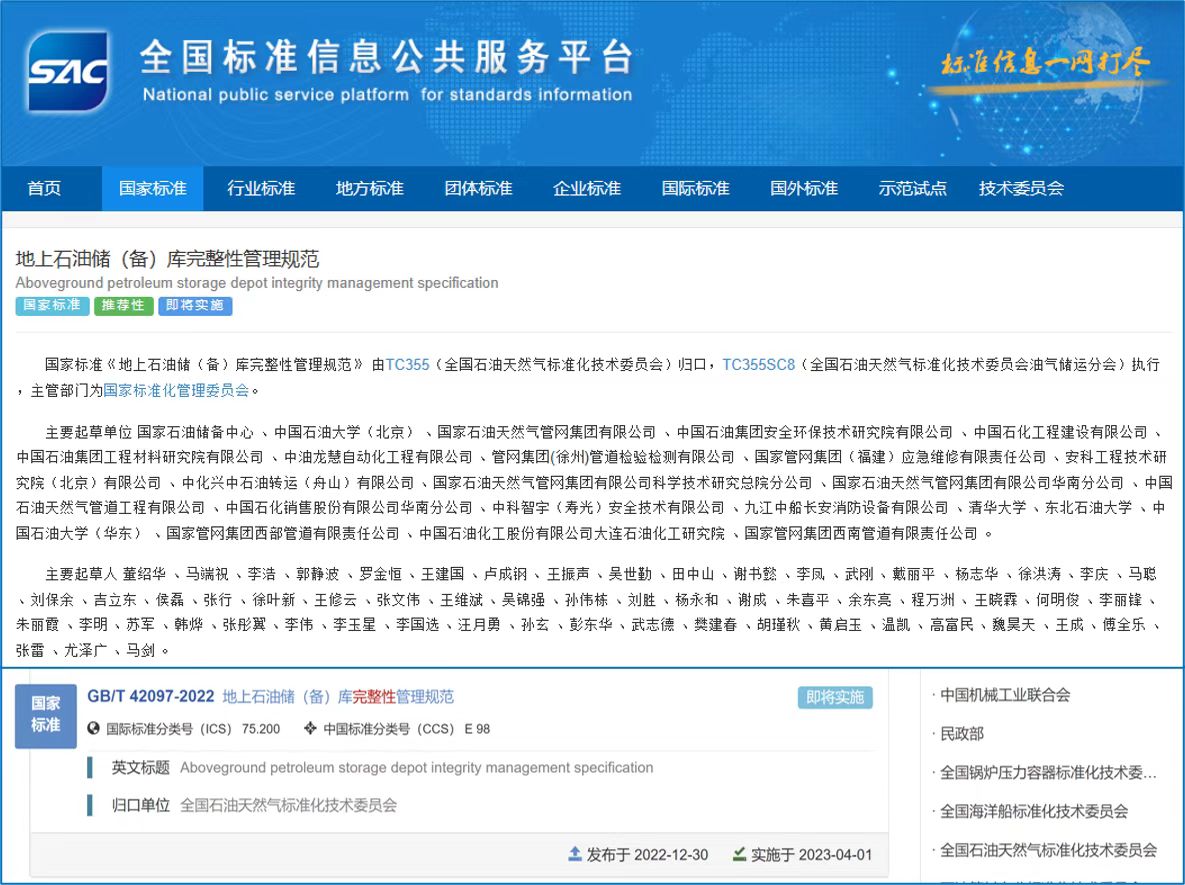
Task: Select 中国机械工业联合会 in the sidebar list
Action: [1005, 695]
